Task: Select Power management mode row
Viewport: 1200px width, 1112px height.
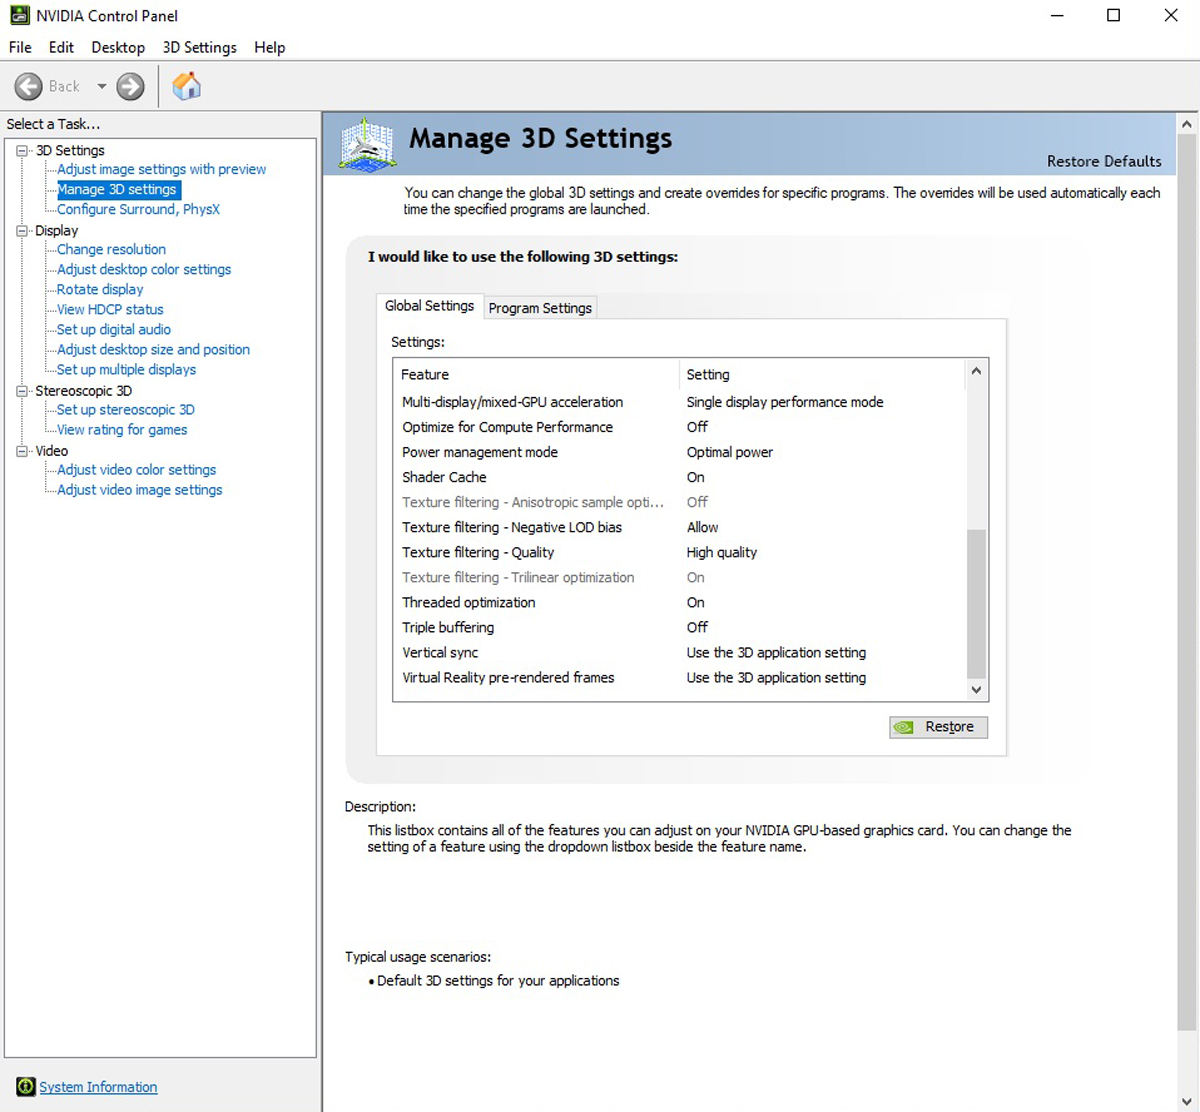Action: [680, 452]
